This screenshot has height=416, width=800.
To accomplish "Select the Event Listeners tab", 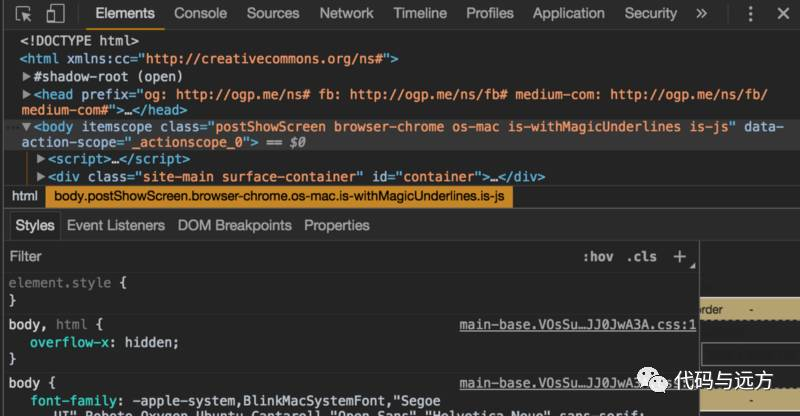I will tap(116, 226).
